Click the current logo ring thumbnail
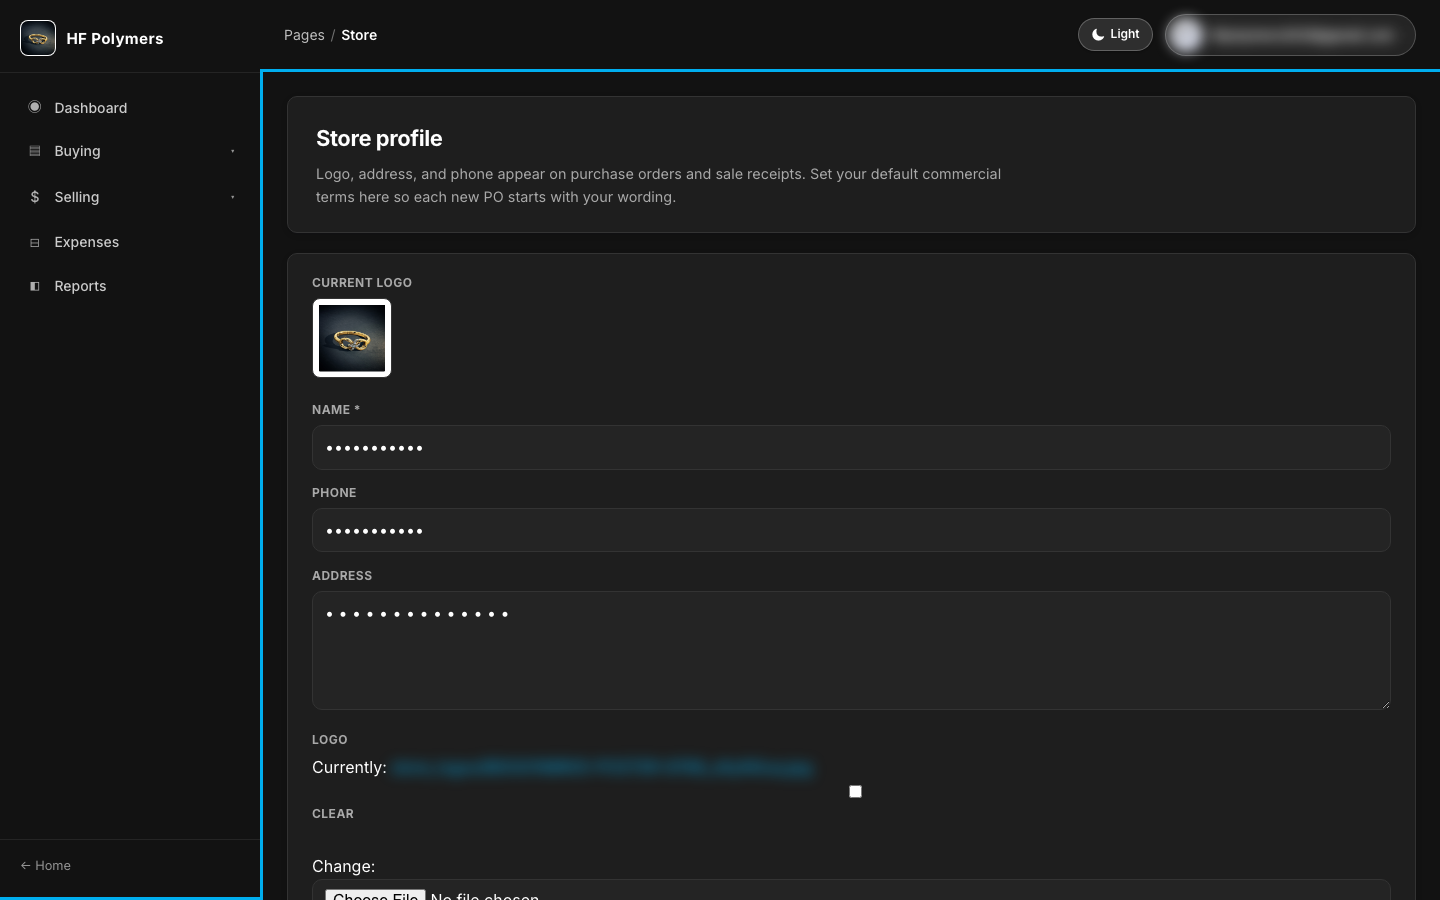 click(x=352, y=338)
